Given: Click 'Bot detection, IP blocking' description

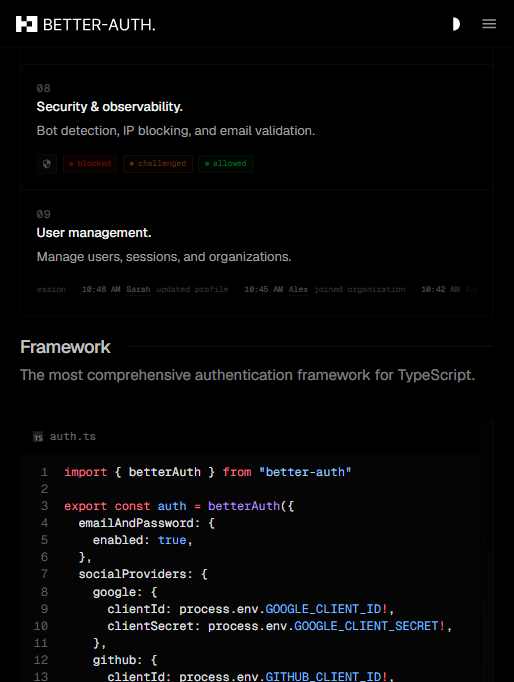Looking at the screenshot, I should coord(176,130).
